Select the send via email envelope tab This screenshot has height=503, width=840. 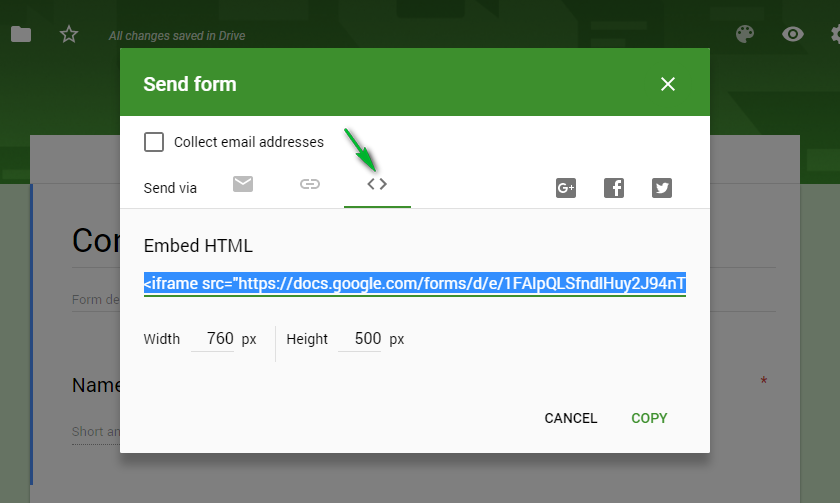tap(243, 184)
